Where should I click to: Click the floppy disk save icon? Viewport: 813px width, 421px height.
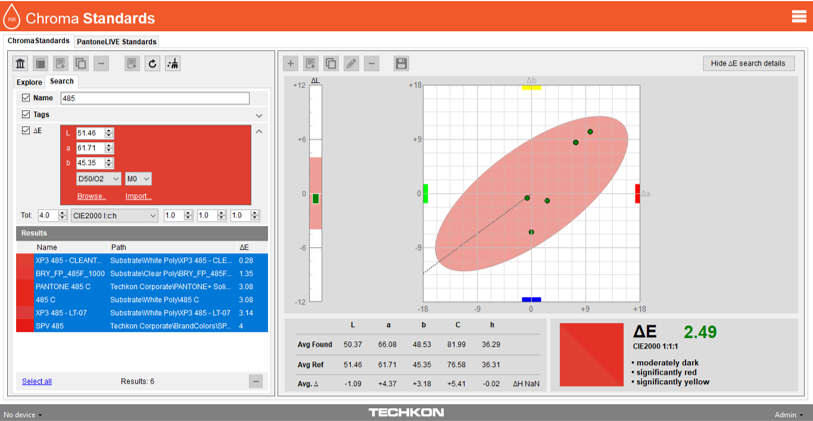pyautogui.click(x=401, y=63)
